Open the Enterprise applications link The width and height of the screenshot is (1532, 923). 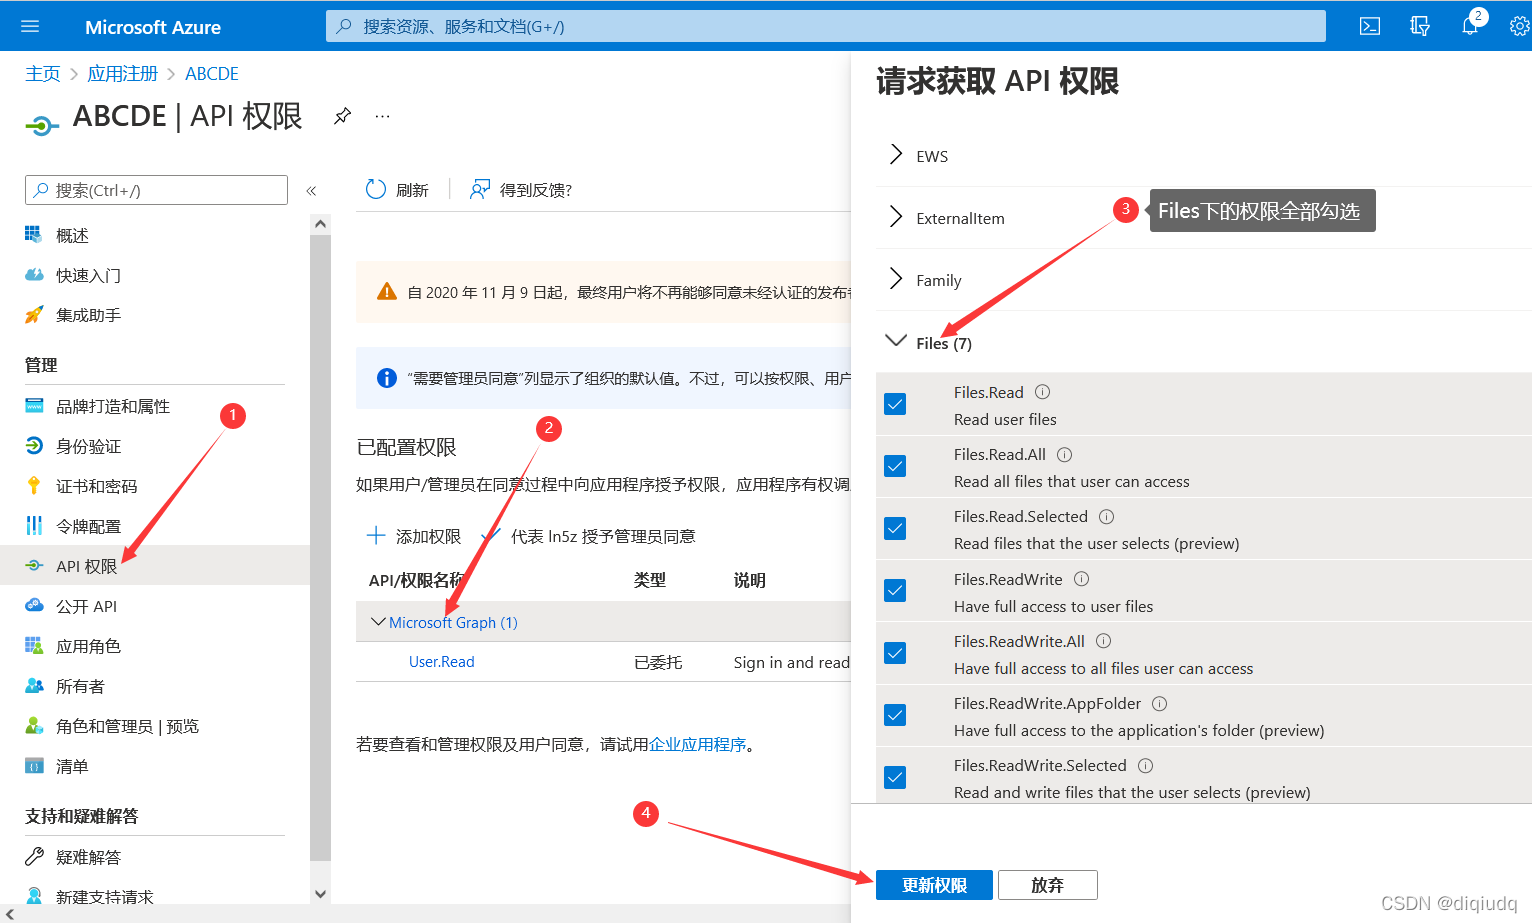pyautogui.click(x=698, y=744)
